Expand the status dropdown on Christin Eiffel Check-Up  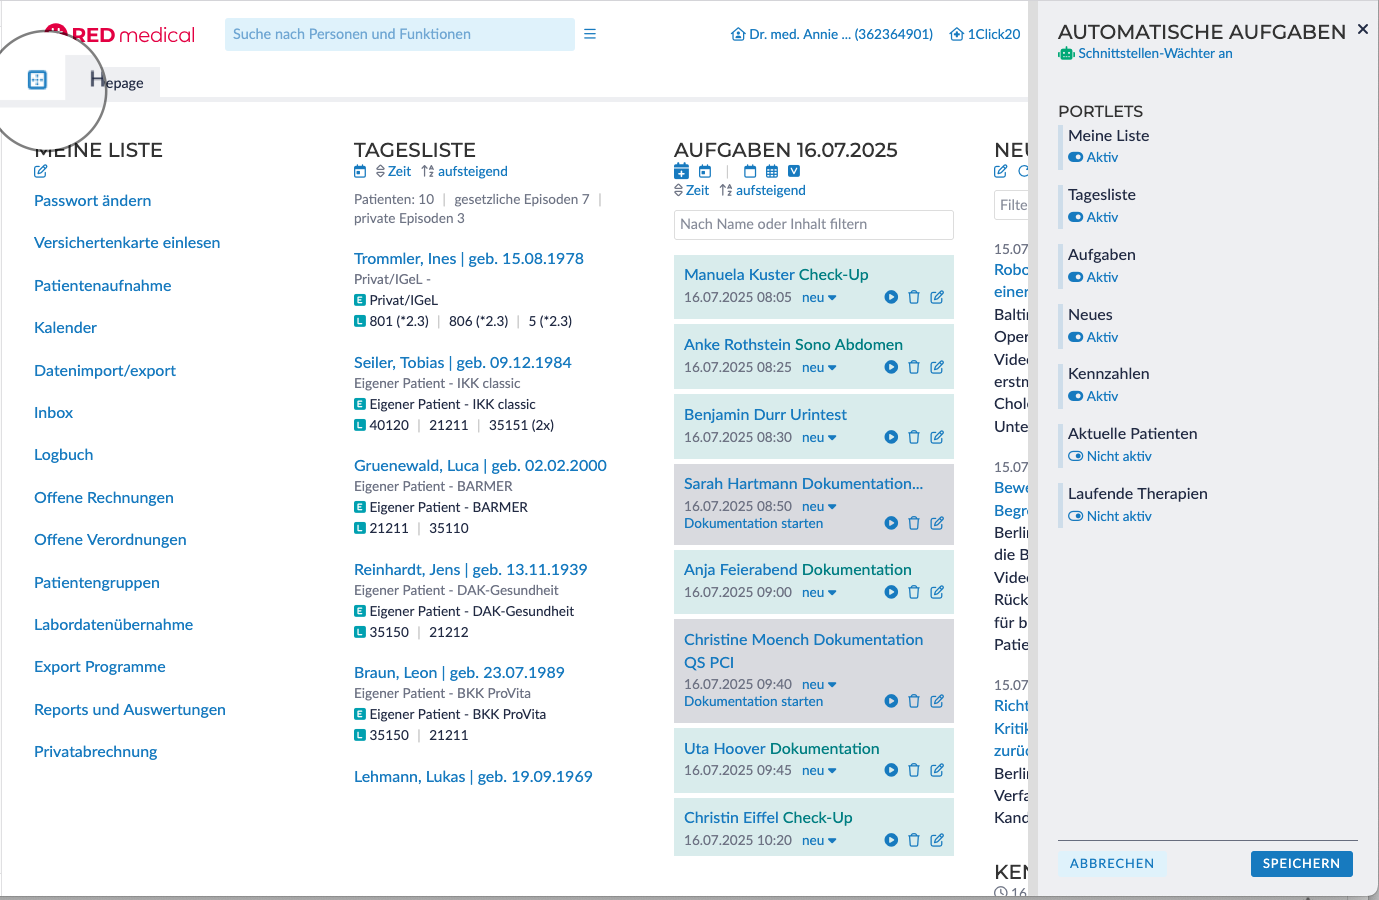tap(819, 841)
